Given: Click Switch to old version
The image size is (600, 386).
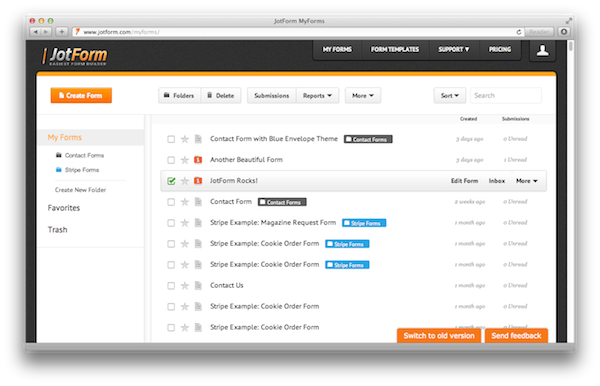Looking at the screenshot, I should coord(439,336).
